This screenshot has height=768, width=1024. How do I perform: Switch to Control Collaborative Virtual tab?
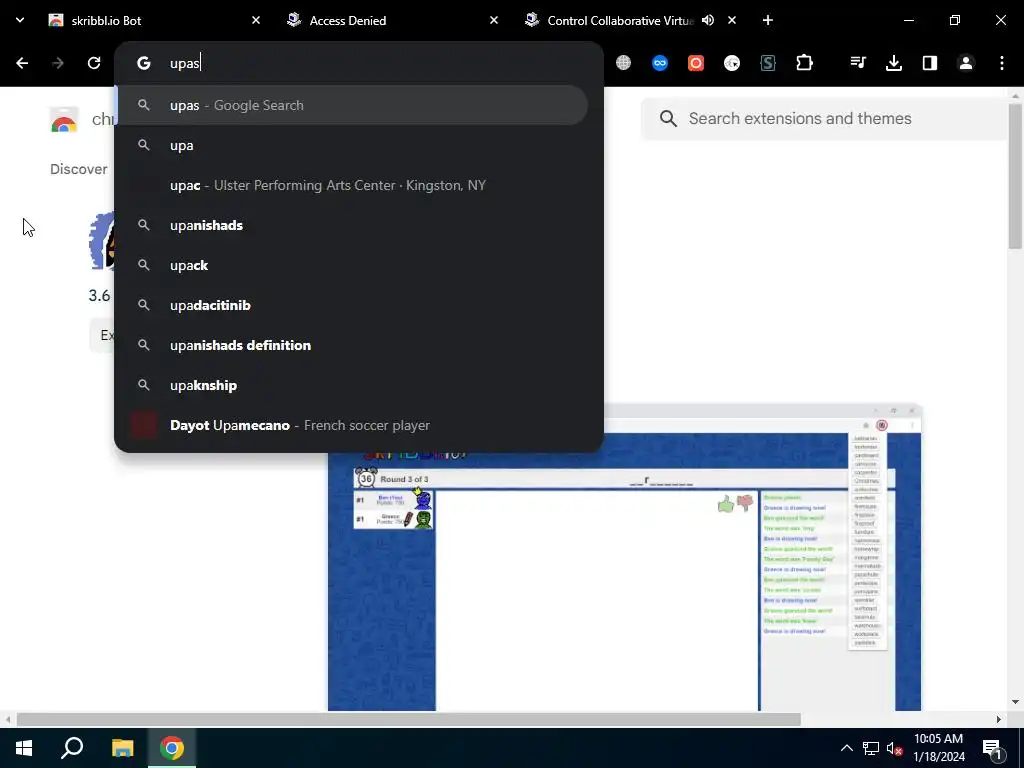619,20
